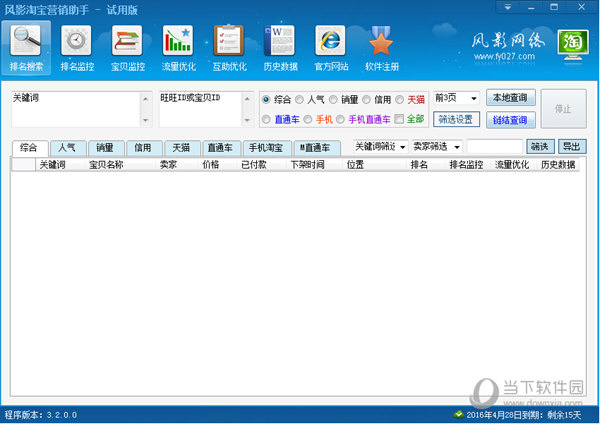Tick the 全部 checkbox
Screen dimensions: 600x424
[399, 119]
